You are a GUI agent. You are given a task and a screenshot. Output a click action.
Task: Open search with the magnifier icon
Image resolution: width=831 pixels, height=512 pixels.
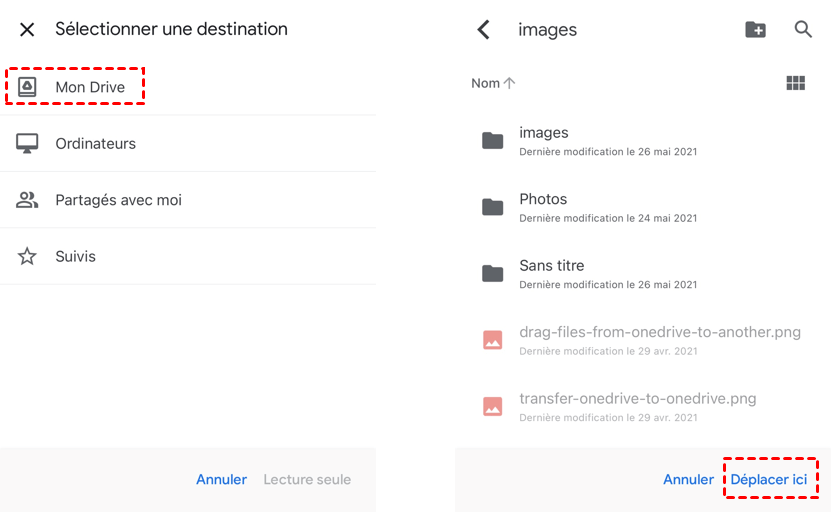pos(803,30)
